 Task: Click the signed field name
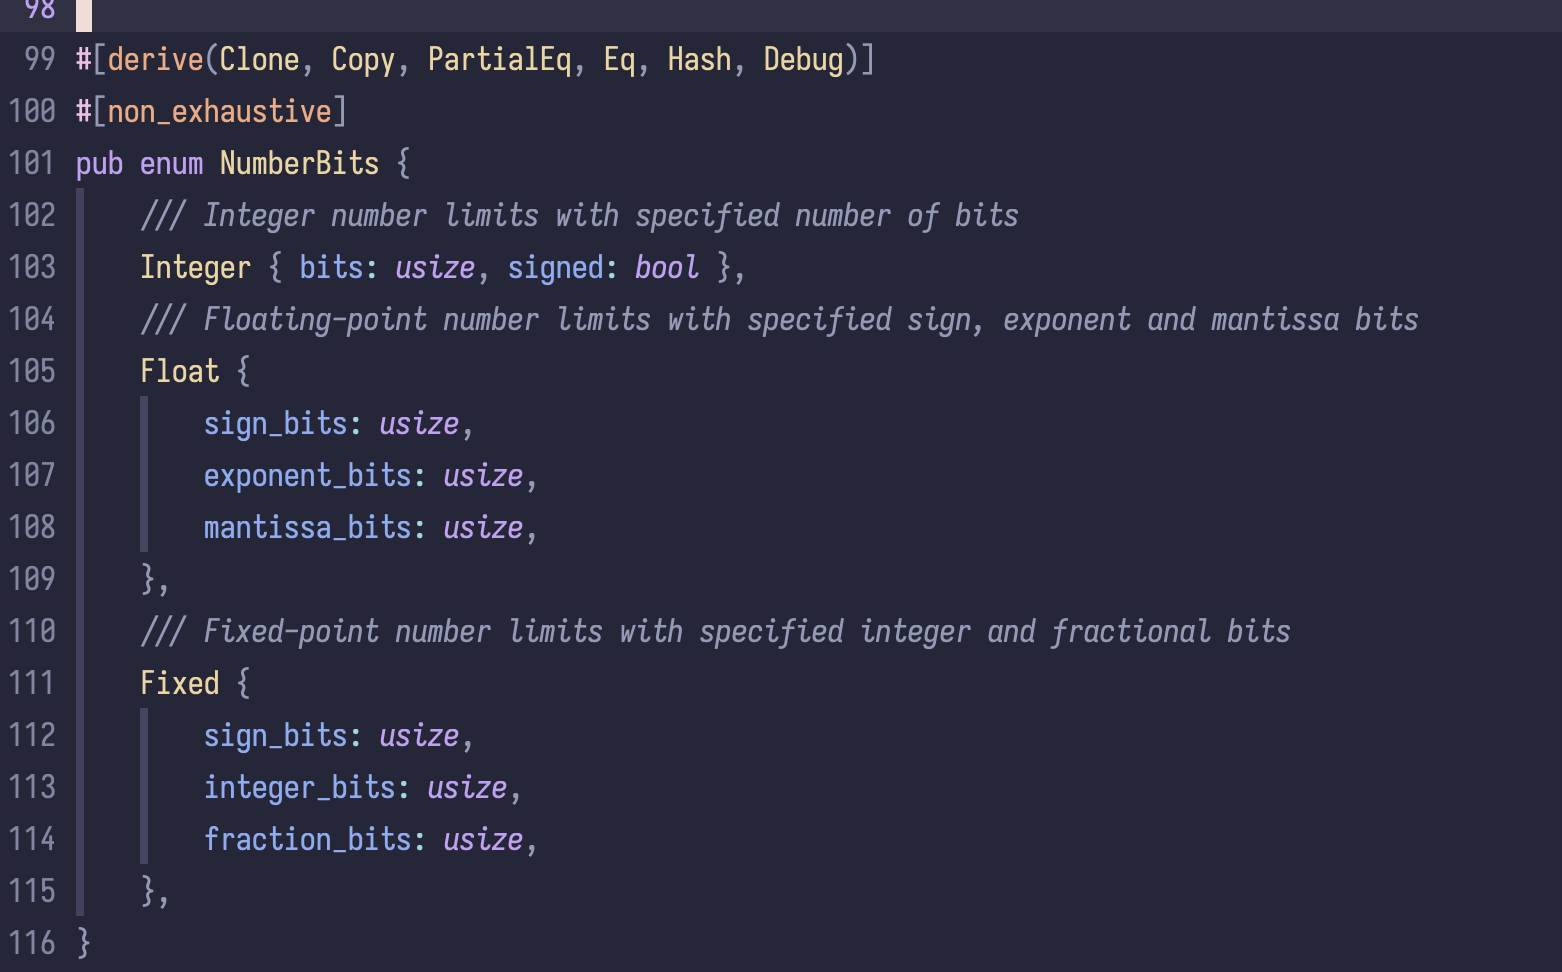555,268
